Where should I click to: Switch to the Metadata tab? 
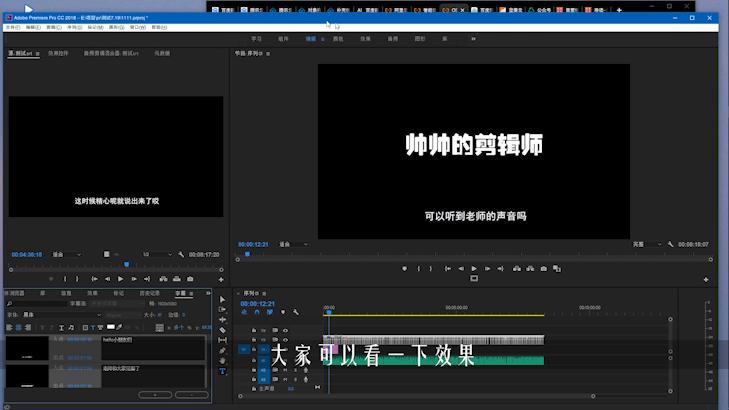pyautogui.click(x=162, y=53)
